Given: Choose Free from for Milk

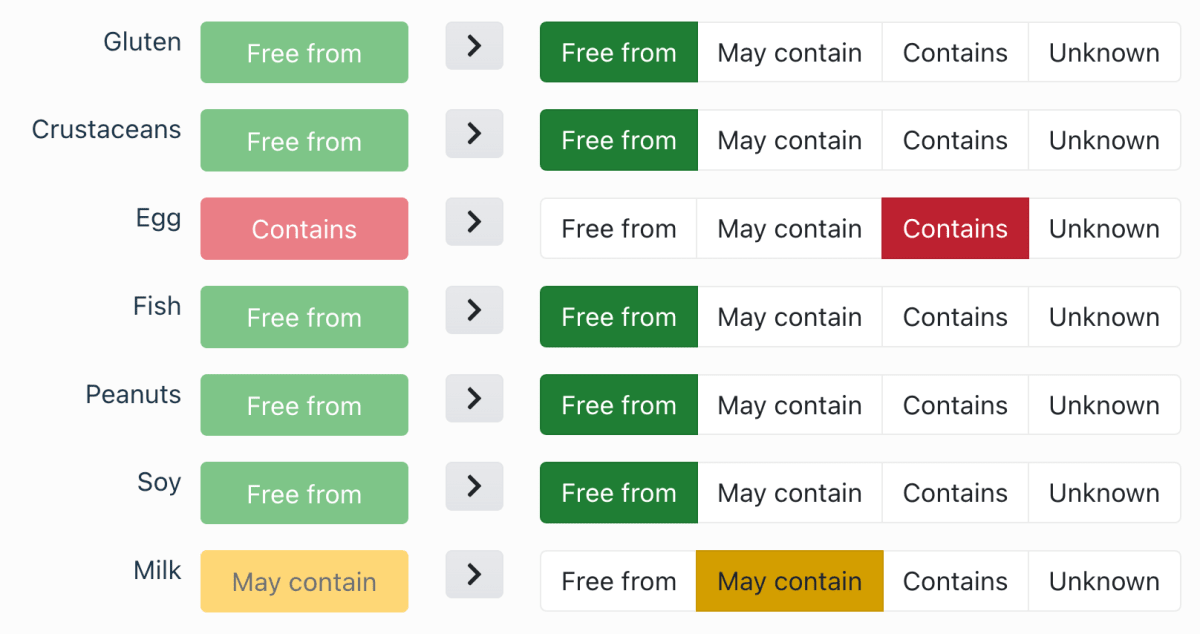Looking at the screenshot, I should (x=618, y=581).
